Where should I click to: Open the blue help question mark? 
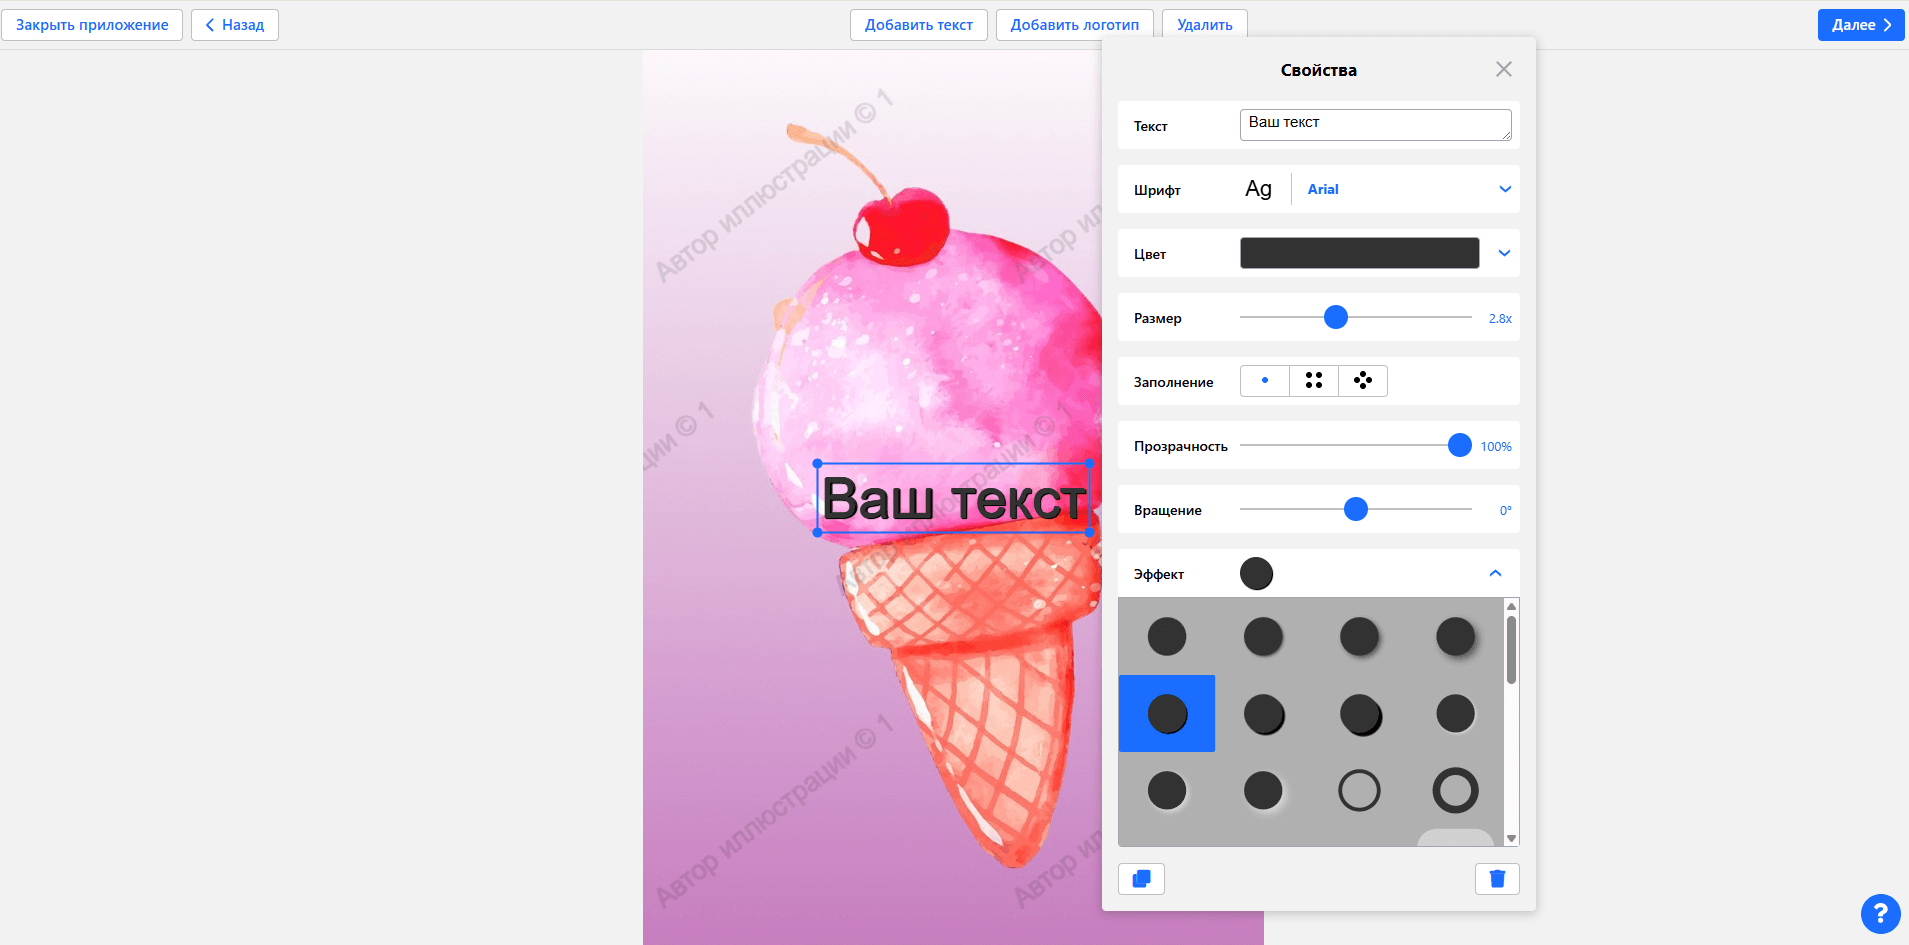point(1880,913)
